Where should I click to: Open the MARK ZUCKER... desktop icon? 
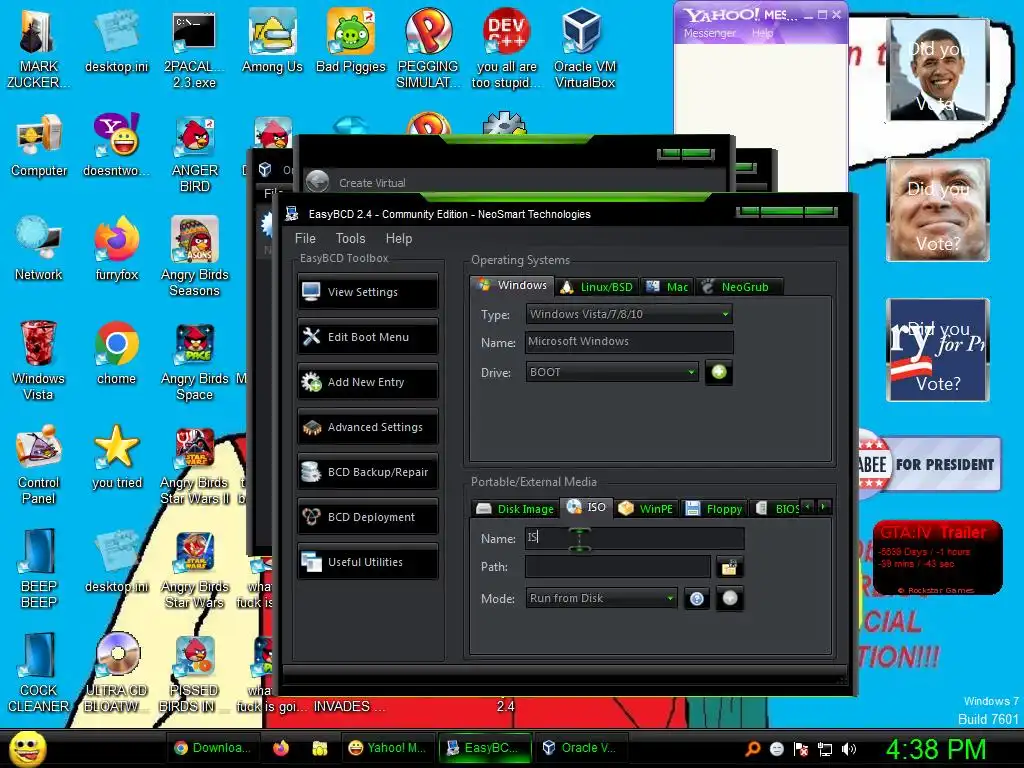coord(38,47)
